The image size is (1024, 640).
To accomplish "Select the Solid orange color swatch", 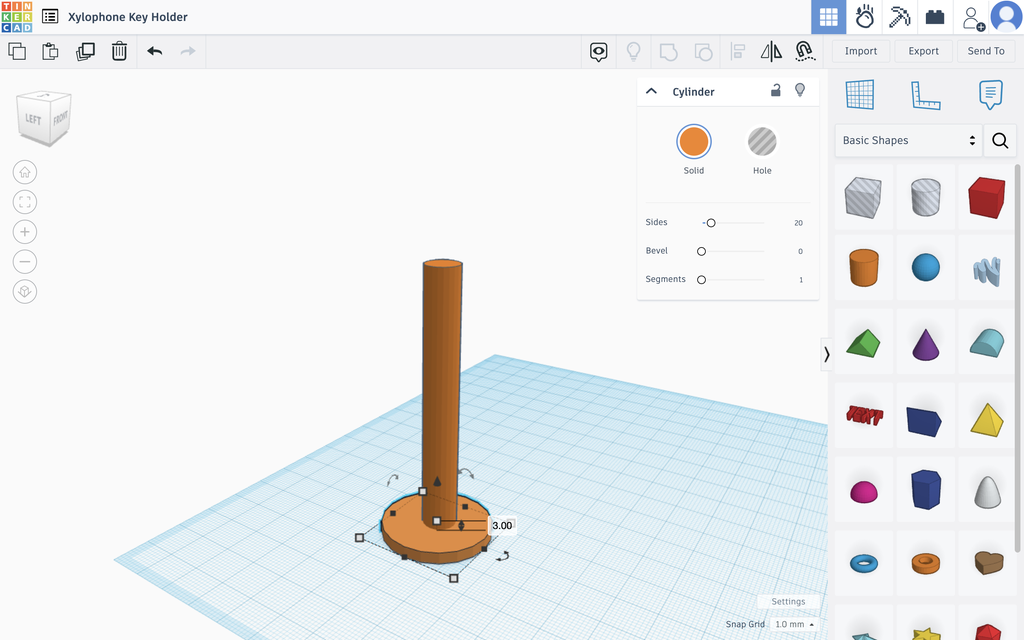I will [x=694, y=142].
